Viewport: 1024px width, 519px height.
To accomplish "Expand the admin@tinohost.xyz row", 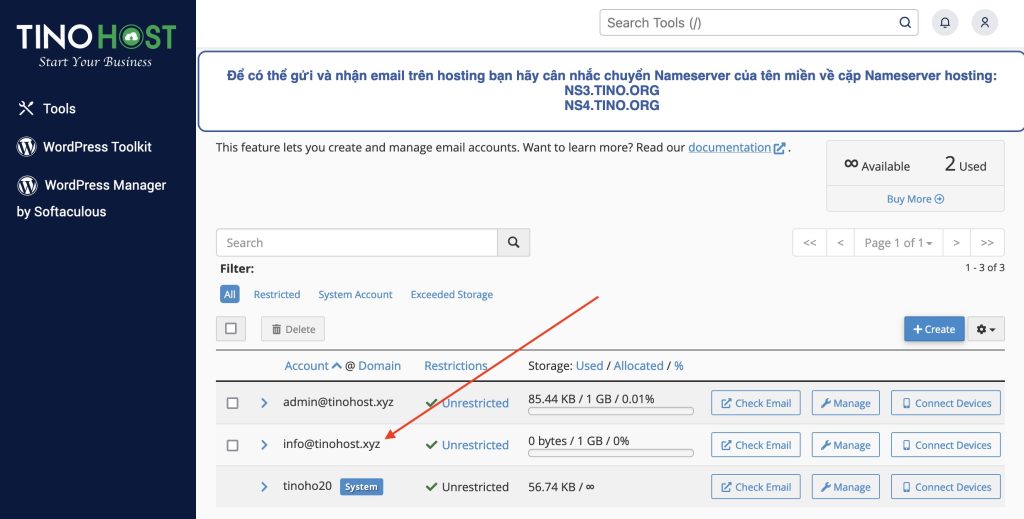I will pos(264,403).
